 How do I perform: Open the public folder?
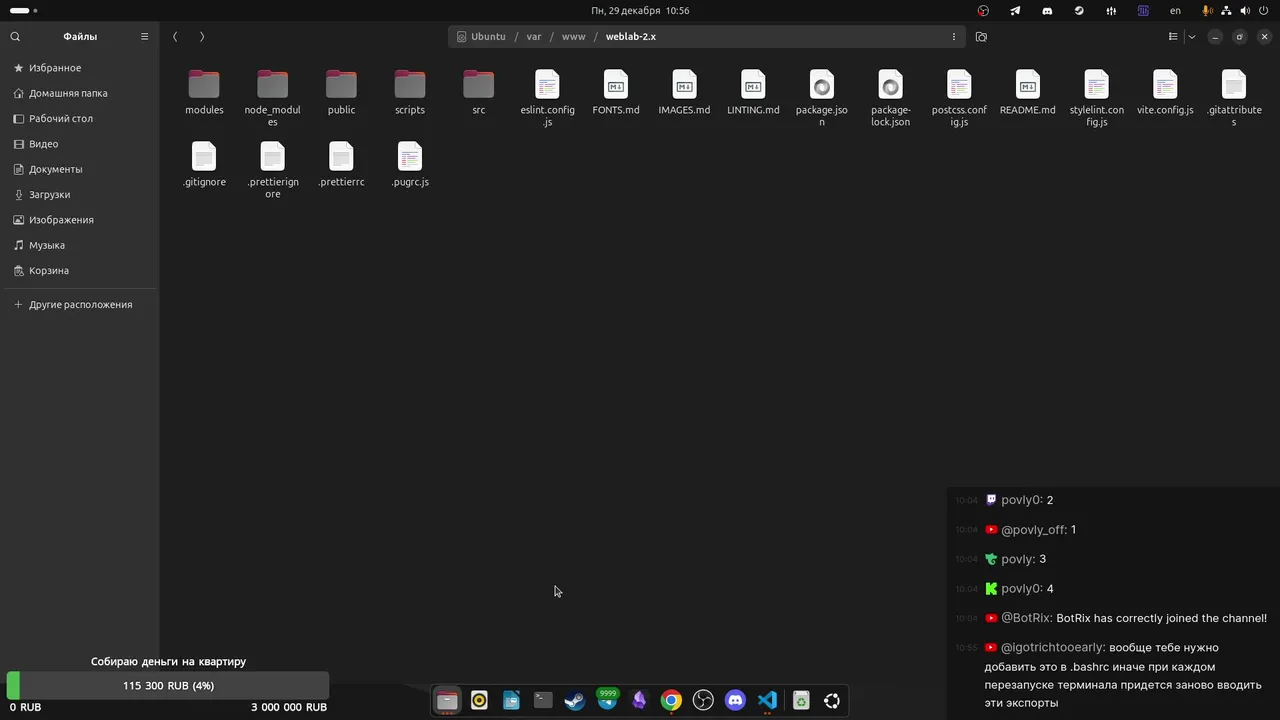(341, 93)
